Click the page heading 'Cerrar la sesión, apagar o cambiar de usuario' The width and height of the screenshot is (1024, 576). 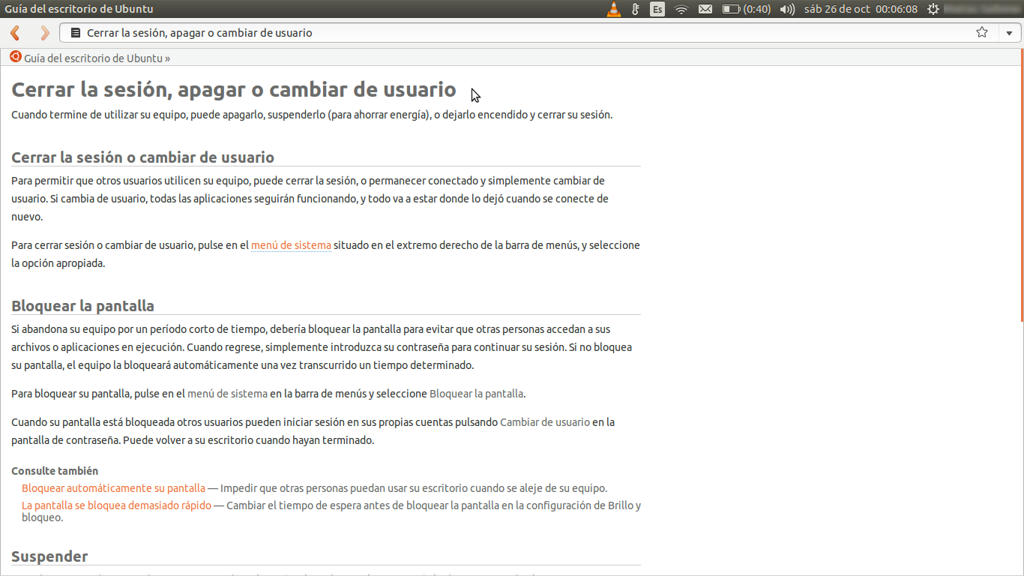click(234, 89)
